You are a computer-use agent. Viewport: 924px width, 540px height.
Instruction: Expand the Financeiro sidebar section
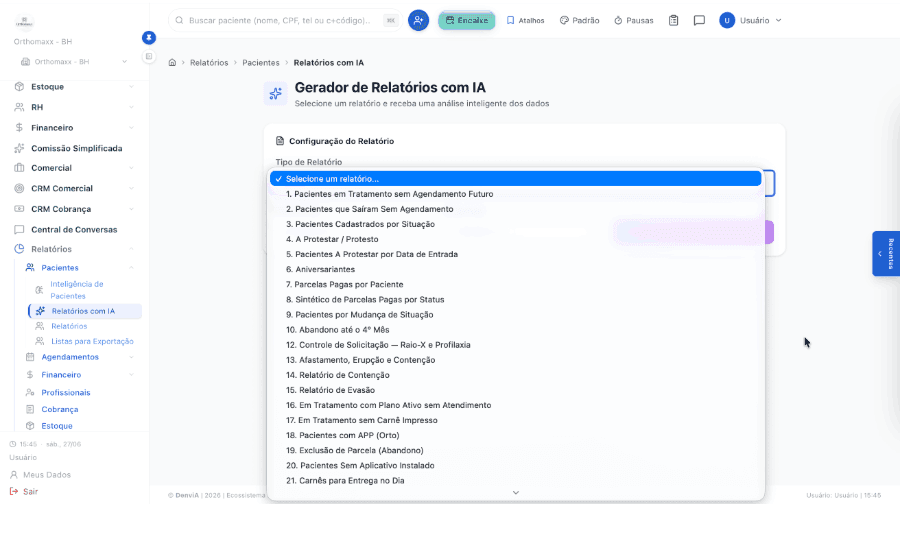click(x=74, y=127)
